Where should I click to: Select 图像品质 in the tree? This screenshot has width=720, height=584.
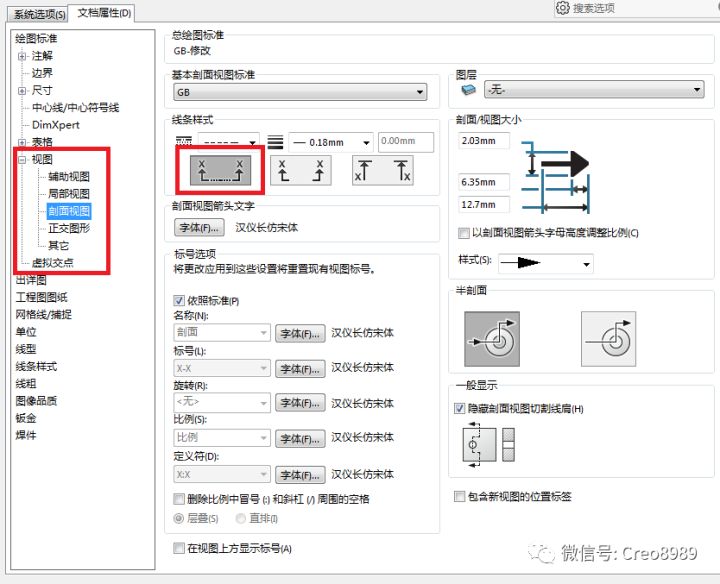pos(36,401)
